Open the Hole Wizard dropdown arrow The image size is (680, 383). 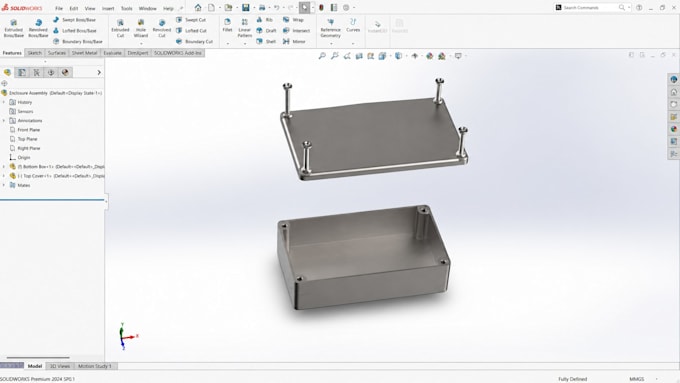click(x=141, y=43)
